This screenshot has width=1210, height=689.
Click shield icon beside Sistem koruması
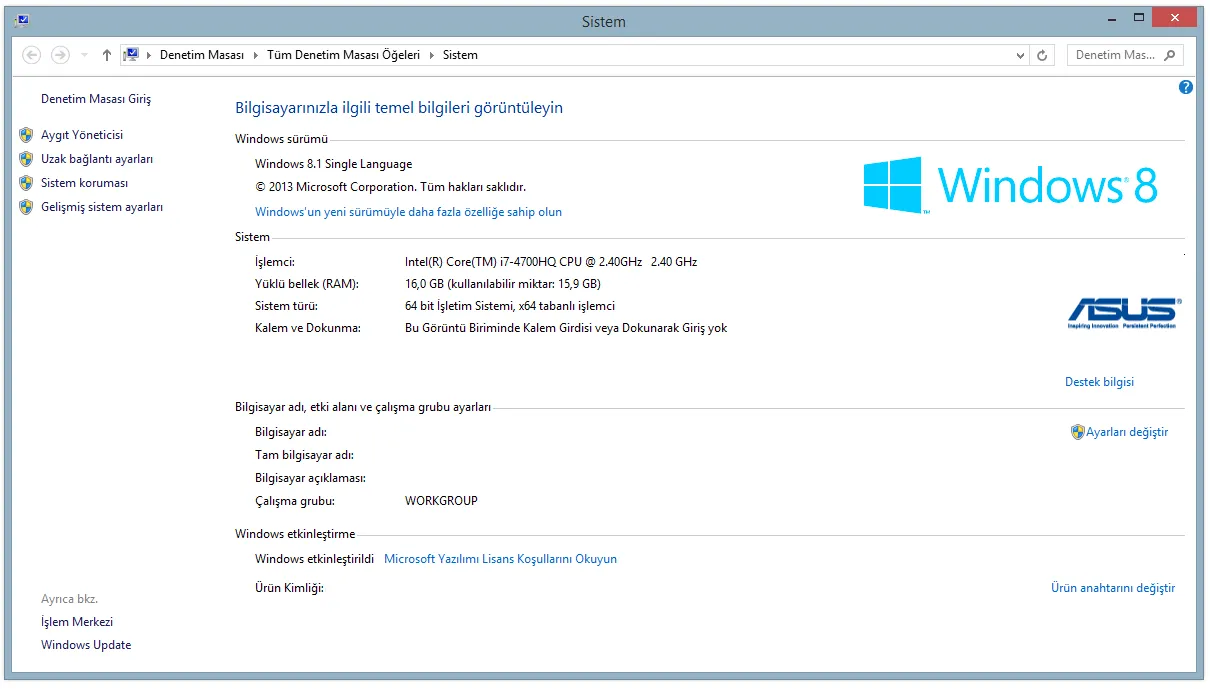[26, 183]
